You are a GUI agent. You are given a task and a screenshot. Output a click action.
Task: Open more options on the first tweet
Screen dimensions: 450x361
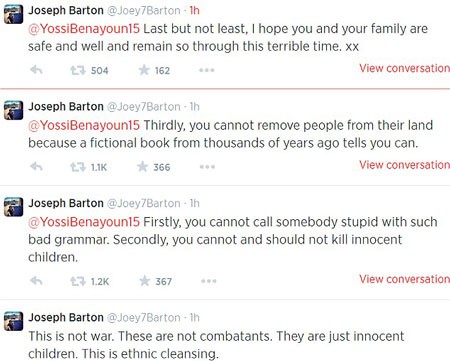[207, 70]
